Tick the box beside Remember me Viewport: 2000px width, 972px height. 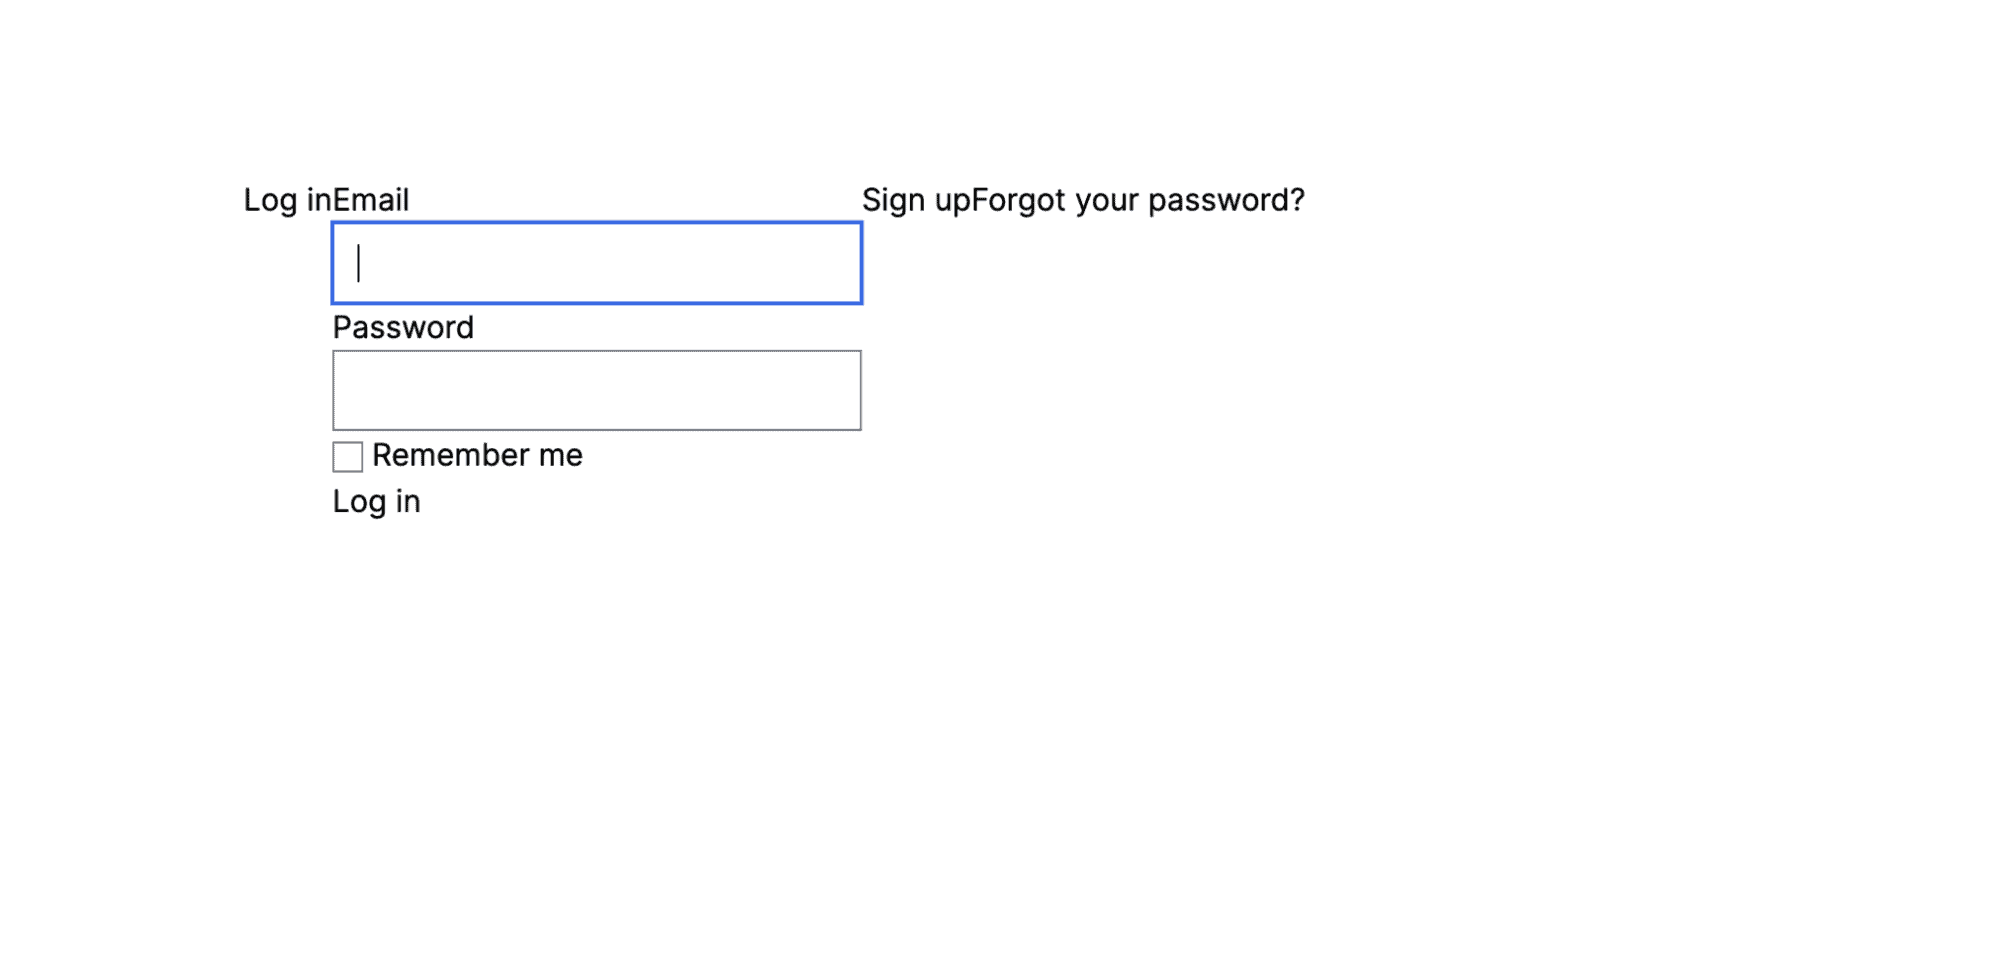pos(347,457)
